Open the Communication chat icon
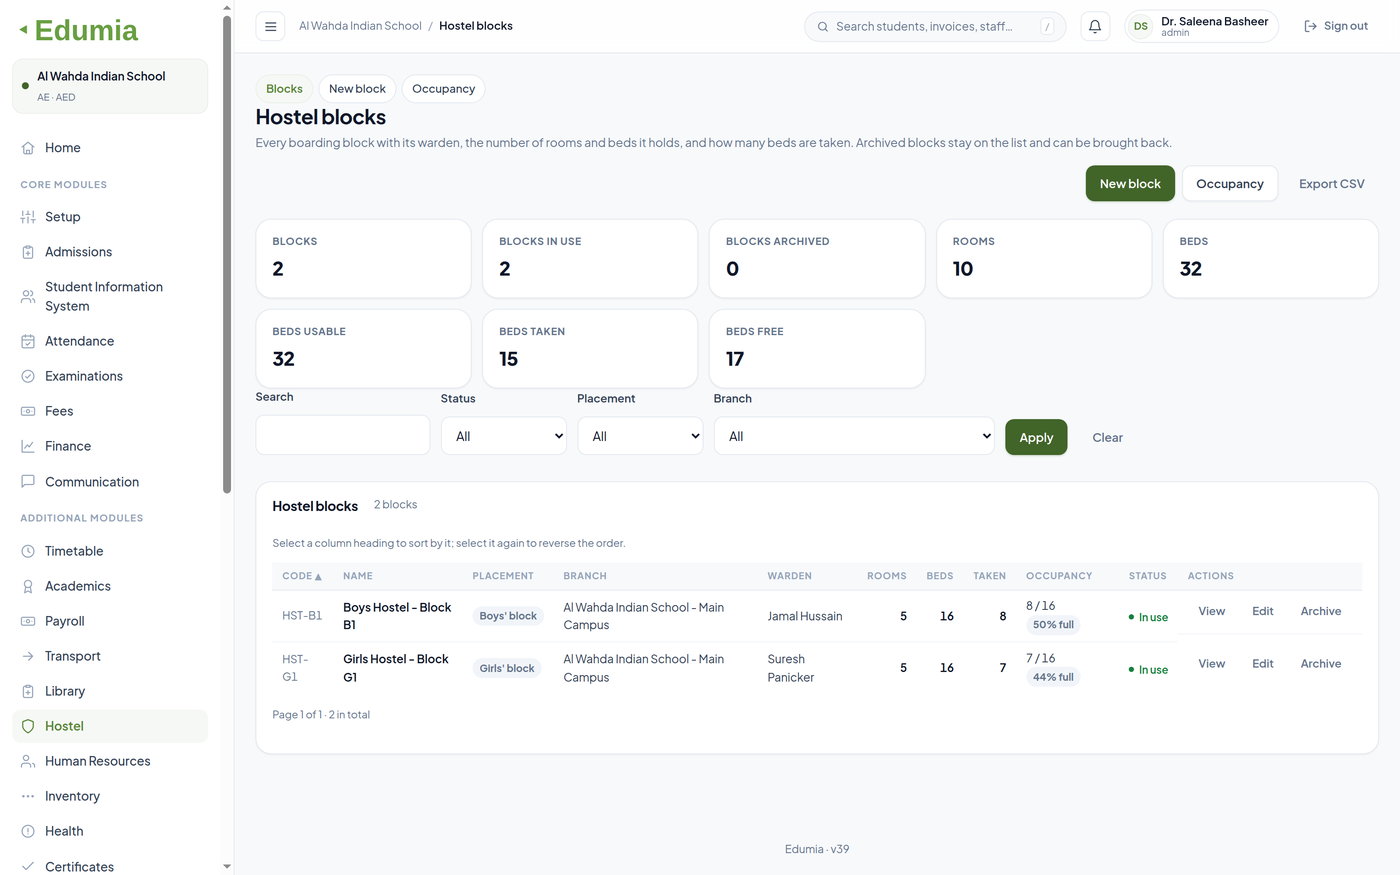The height and width of the screenshot is (875, 1400). click(28, 481)
